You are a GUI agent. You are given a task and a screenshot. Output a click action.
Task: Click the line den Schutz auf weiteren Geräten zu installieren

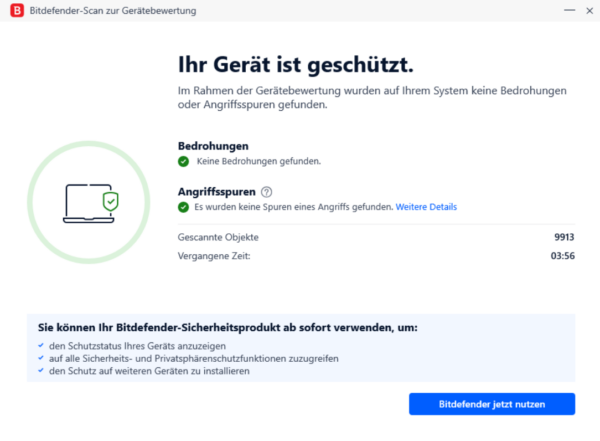point(149,371)
